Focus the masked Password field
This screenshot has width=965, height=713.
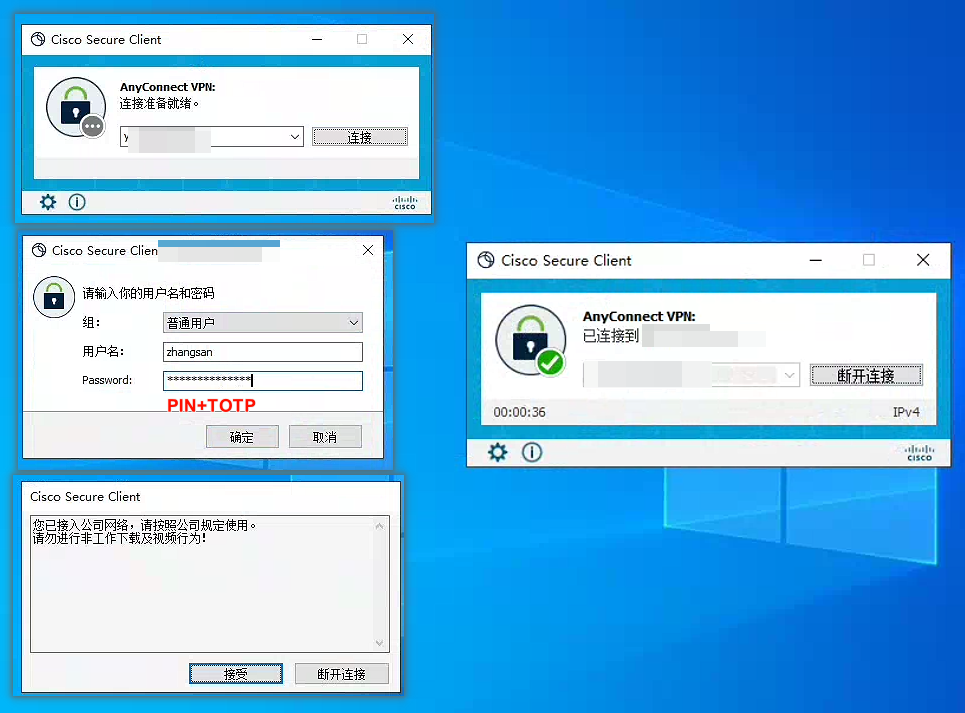tap(263, 381)
